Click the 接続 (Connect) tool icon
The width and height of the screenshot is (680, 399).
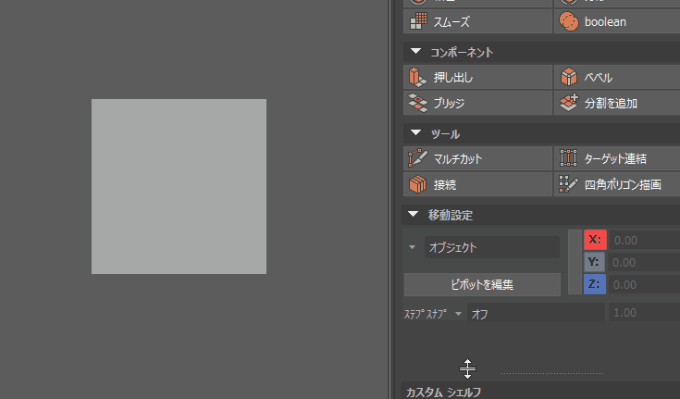click(418, 184)
